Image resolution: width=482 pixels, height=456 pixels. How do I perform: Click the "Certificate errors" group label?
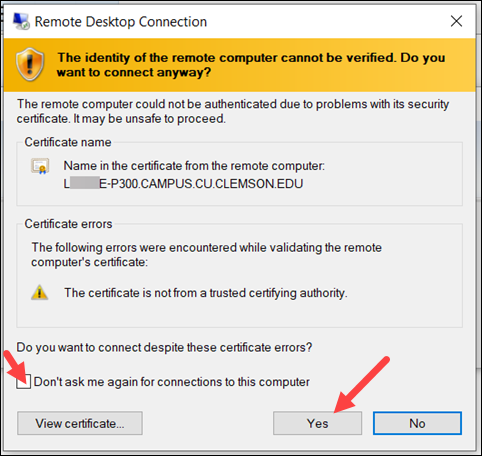(x=68, y=224)
